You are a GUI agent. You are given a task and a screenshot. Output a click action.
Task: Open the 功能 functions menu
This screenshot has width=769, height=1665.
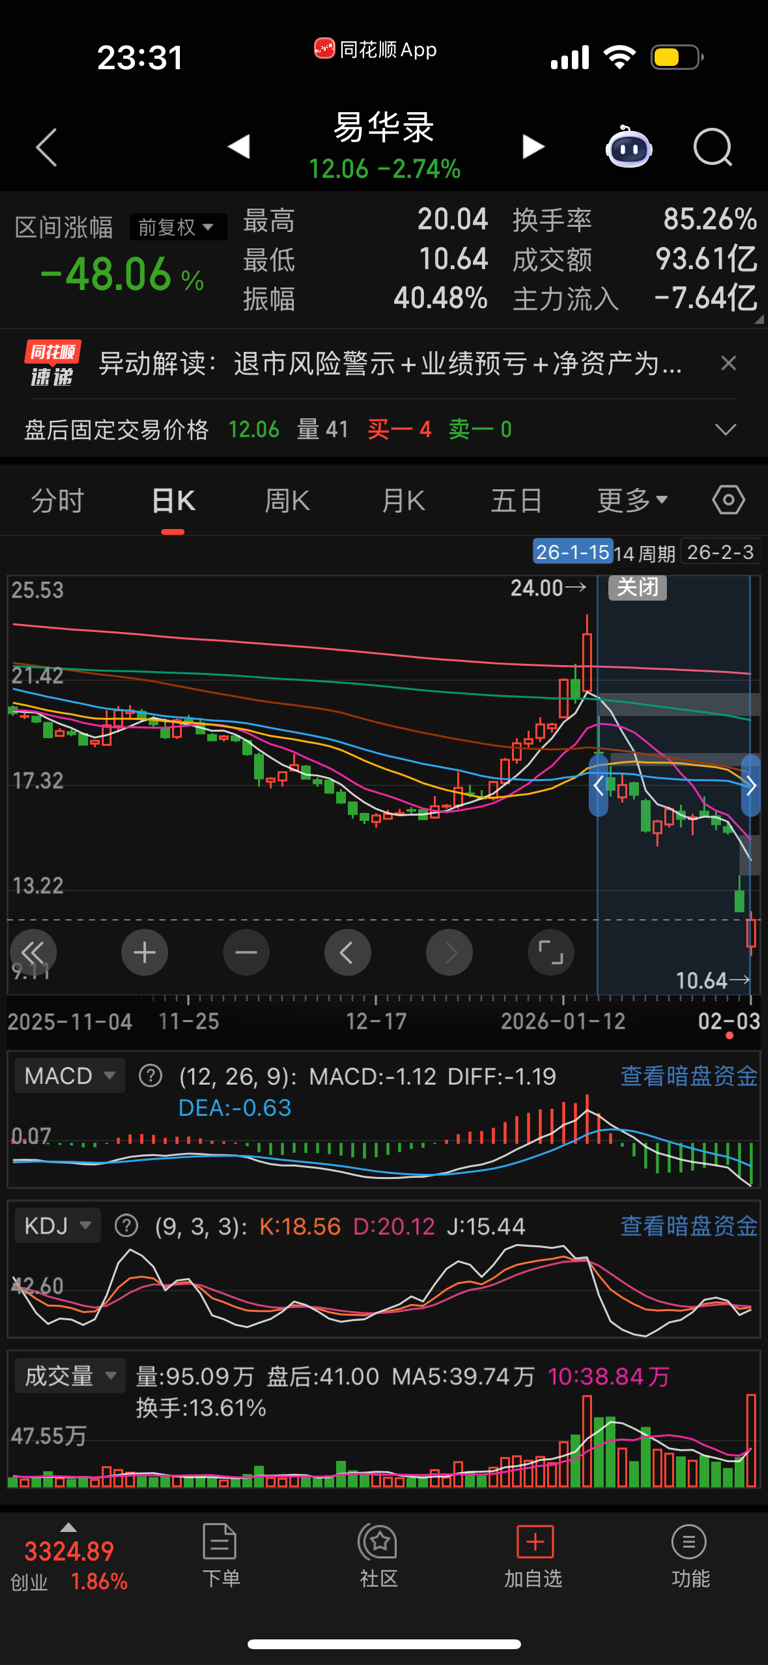[690, 1556]
